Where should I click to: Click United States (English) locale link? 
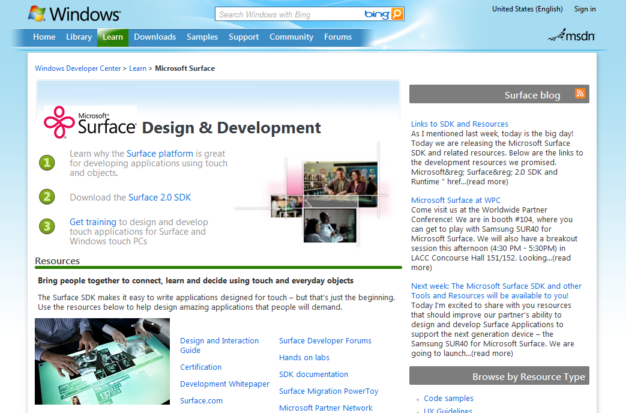pos(527,9)
